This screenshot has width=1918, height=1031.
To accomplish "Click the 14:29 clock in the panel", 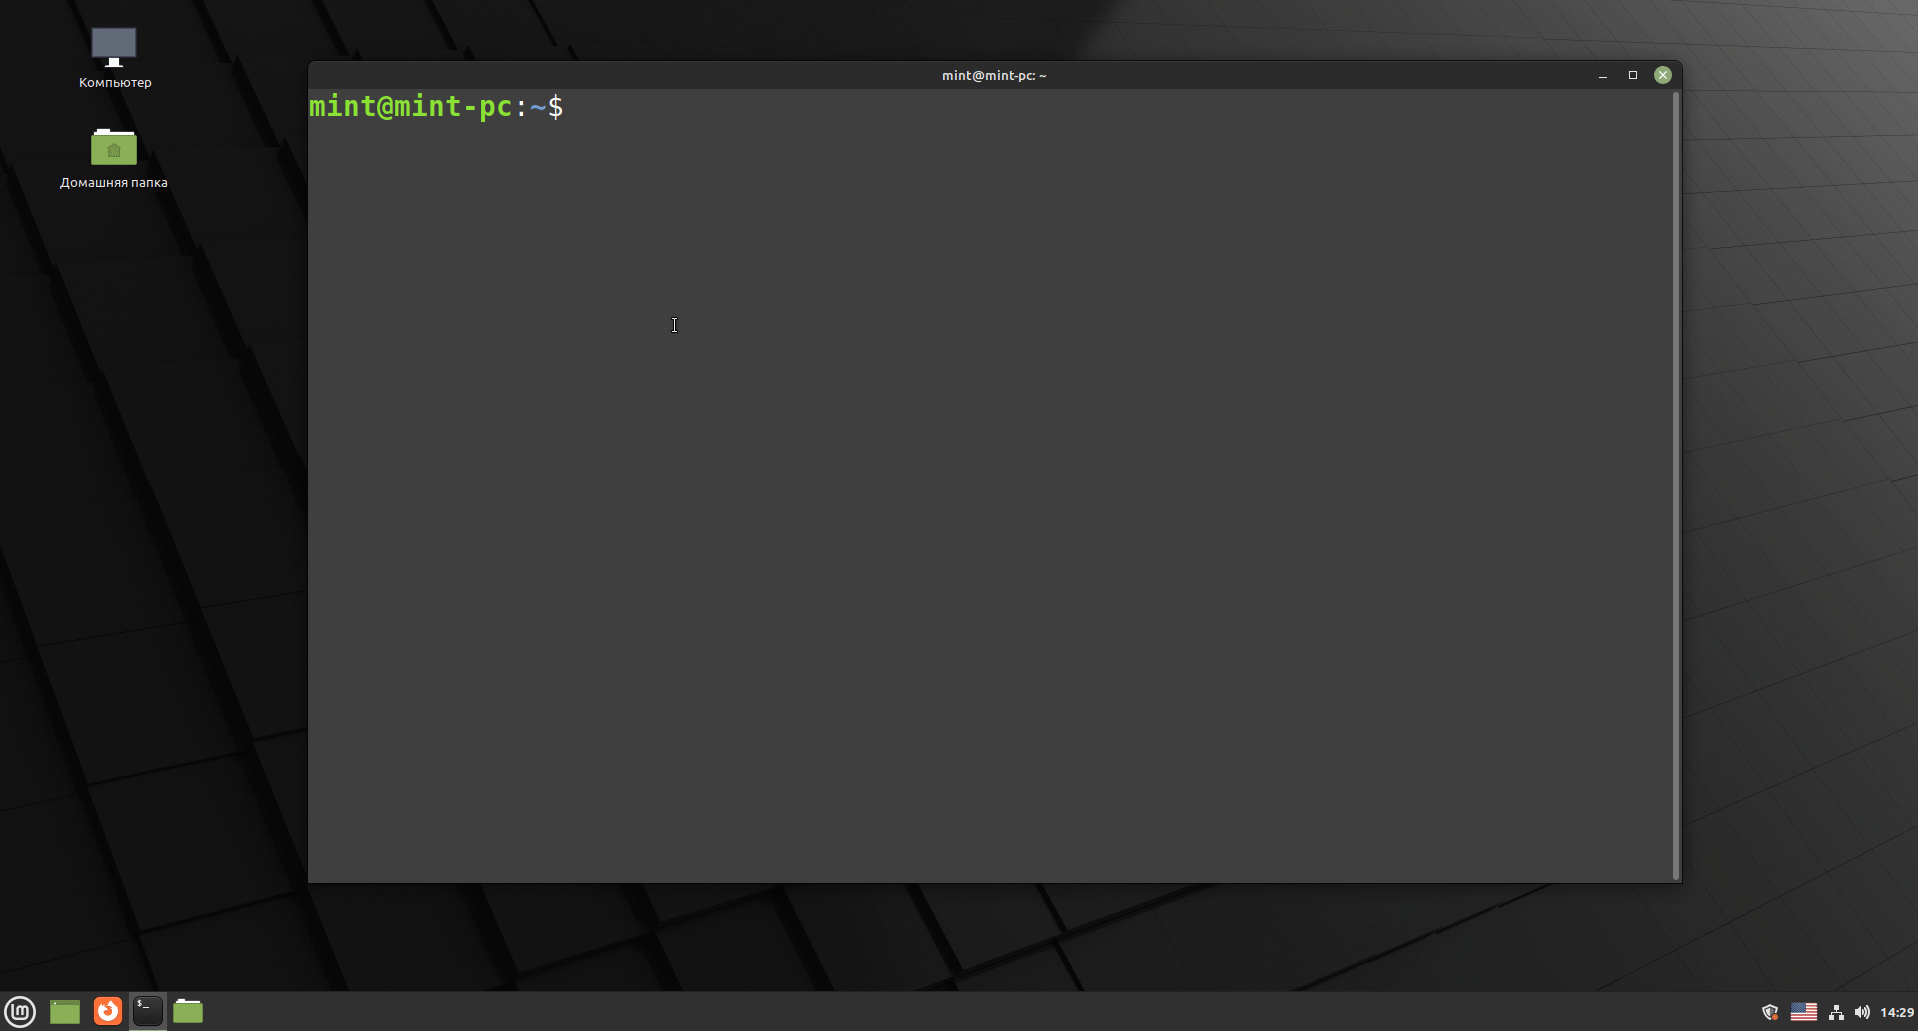I will tap(1897, 1012).
